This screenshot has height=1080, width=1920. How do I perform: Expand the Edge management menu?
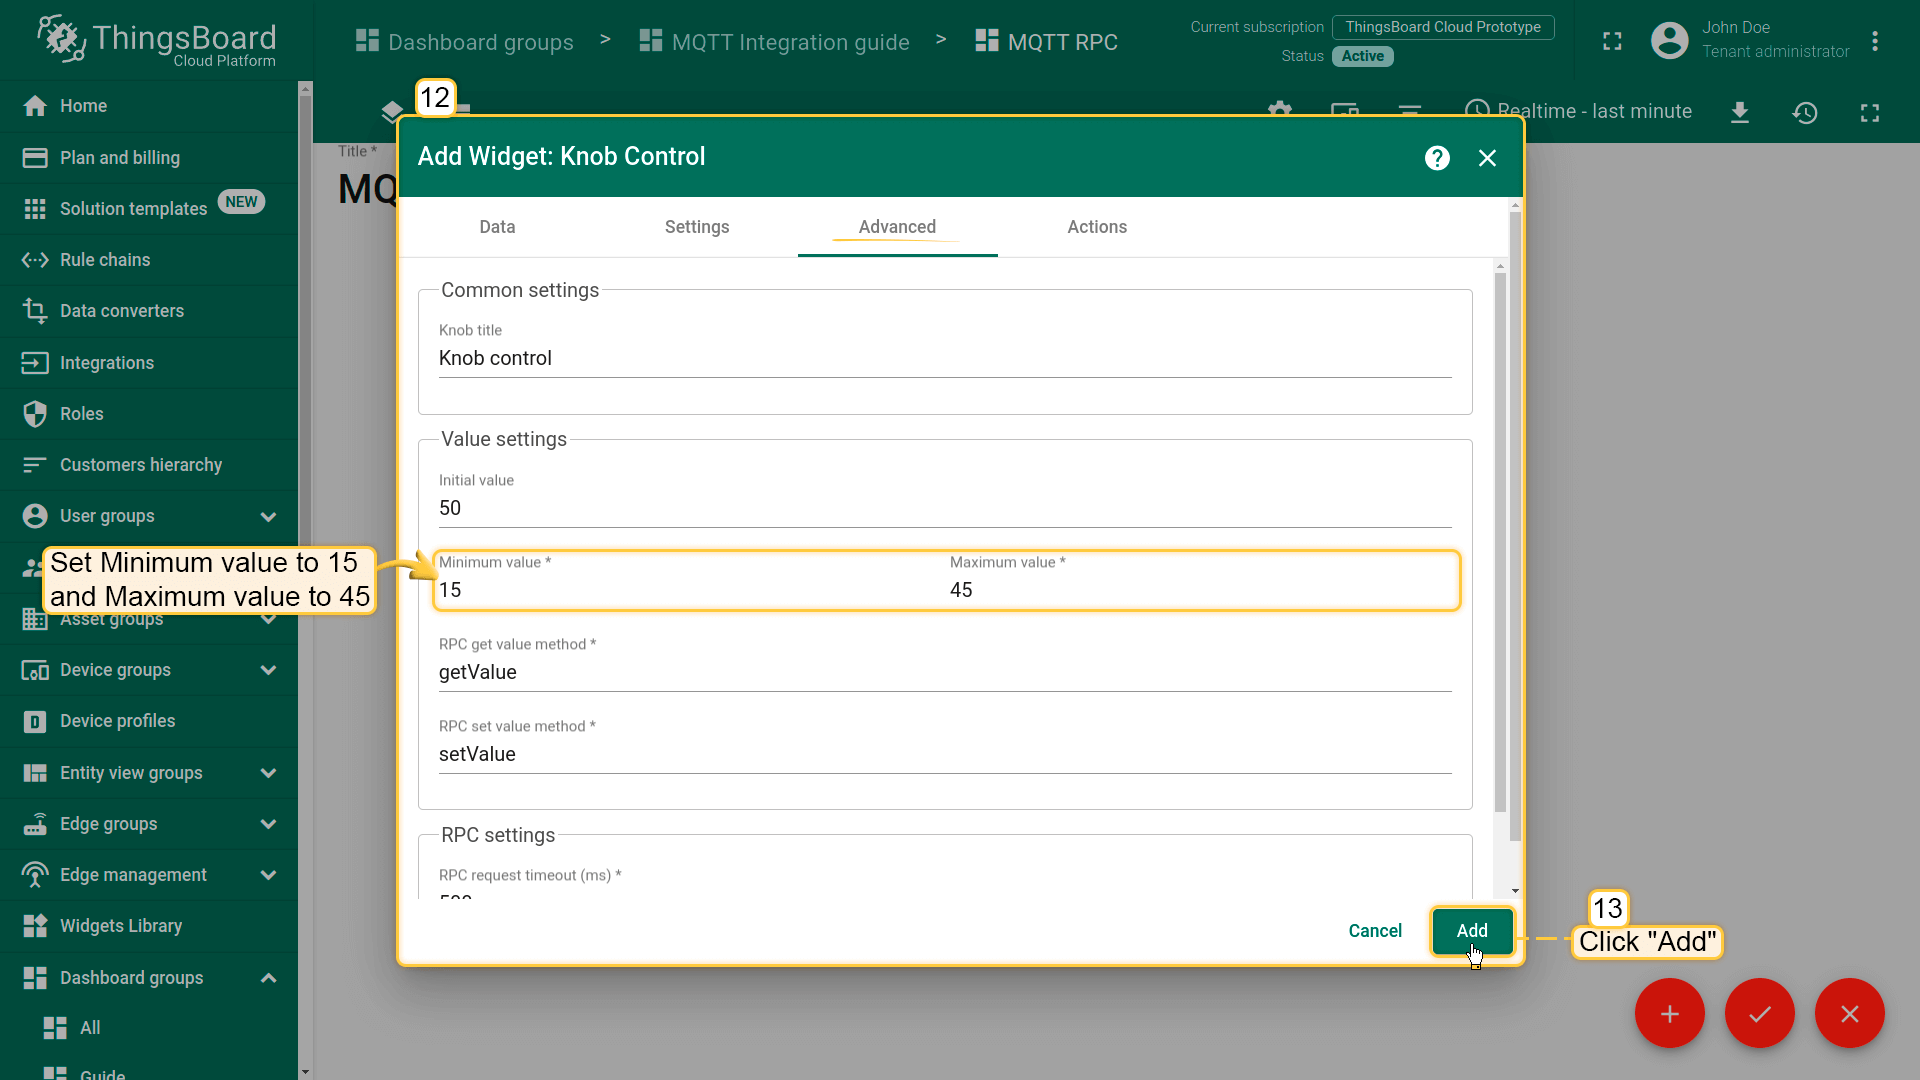point(268,875)
